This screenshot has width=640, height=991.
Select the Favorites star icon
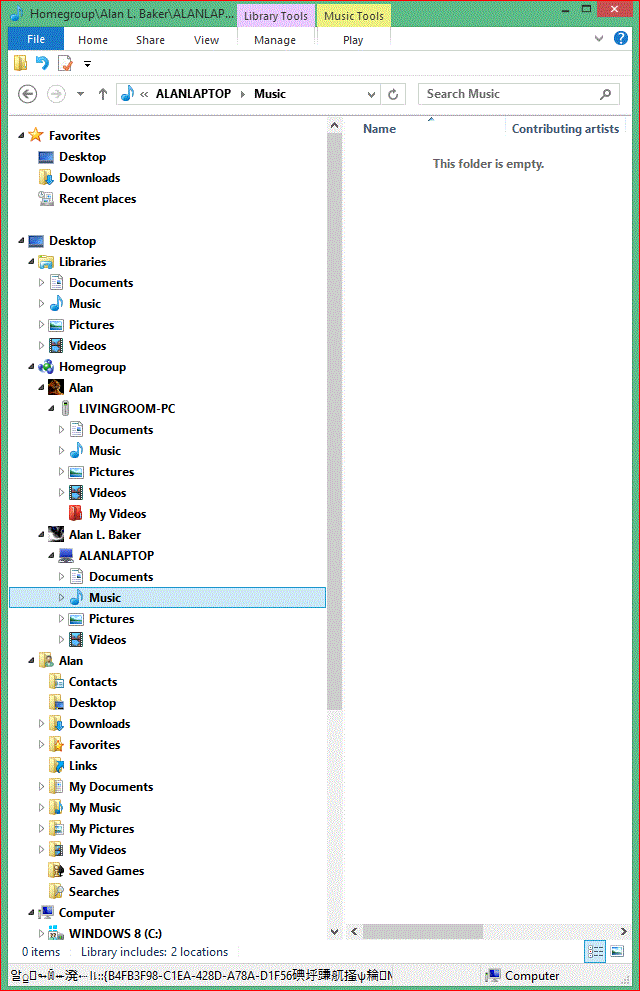coord(36,135)
